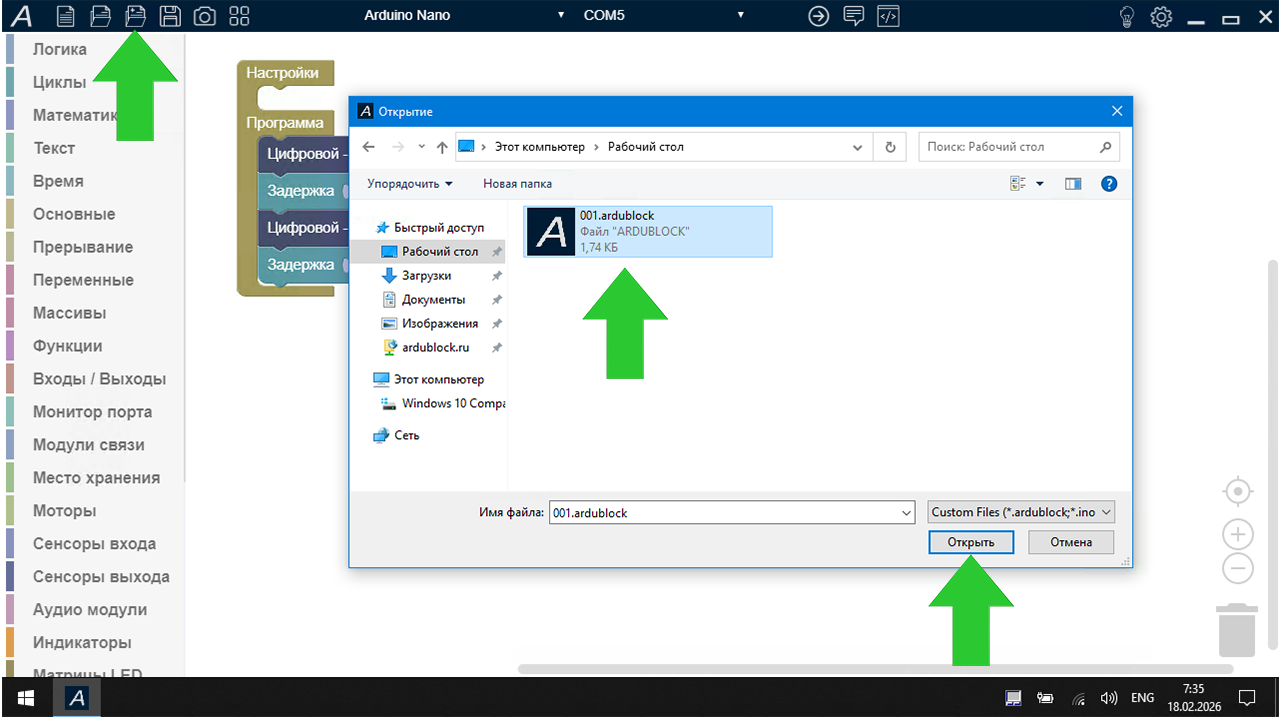
Task: Select Загрузки in the navigation pane
Action: tap(426, 276)
